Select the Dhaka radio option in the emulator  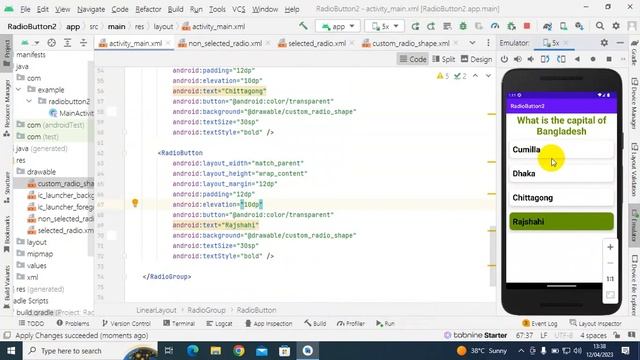561,173
